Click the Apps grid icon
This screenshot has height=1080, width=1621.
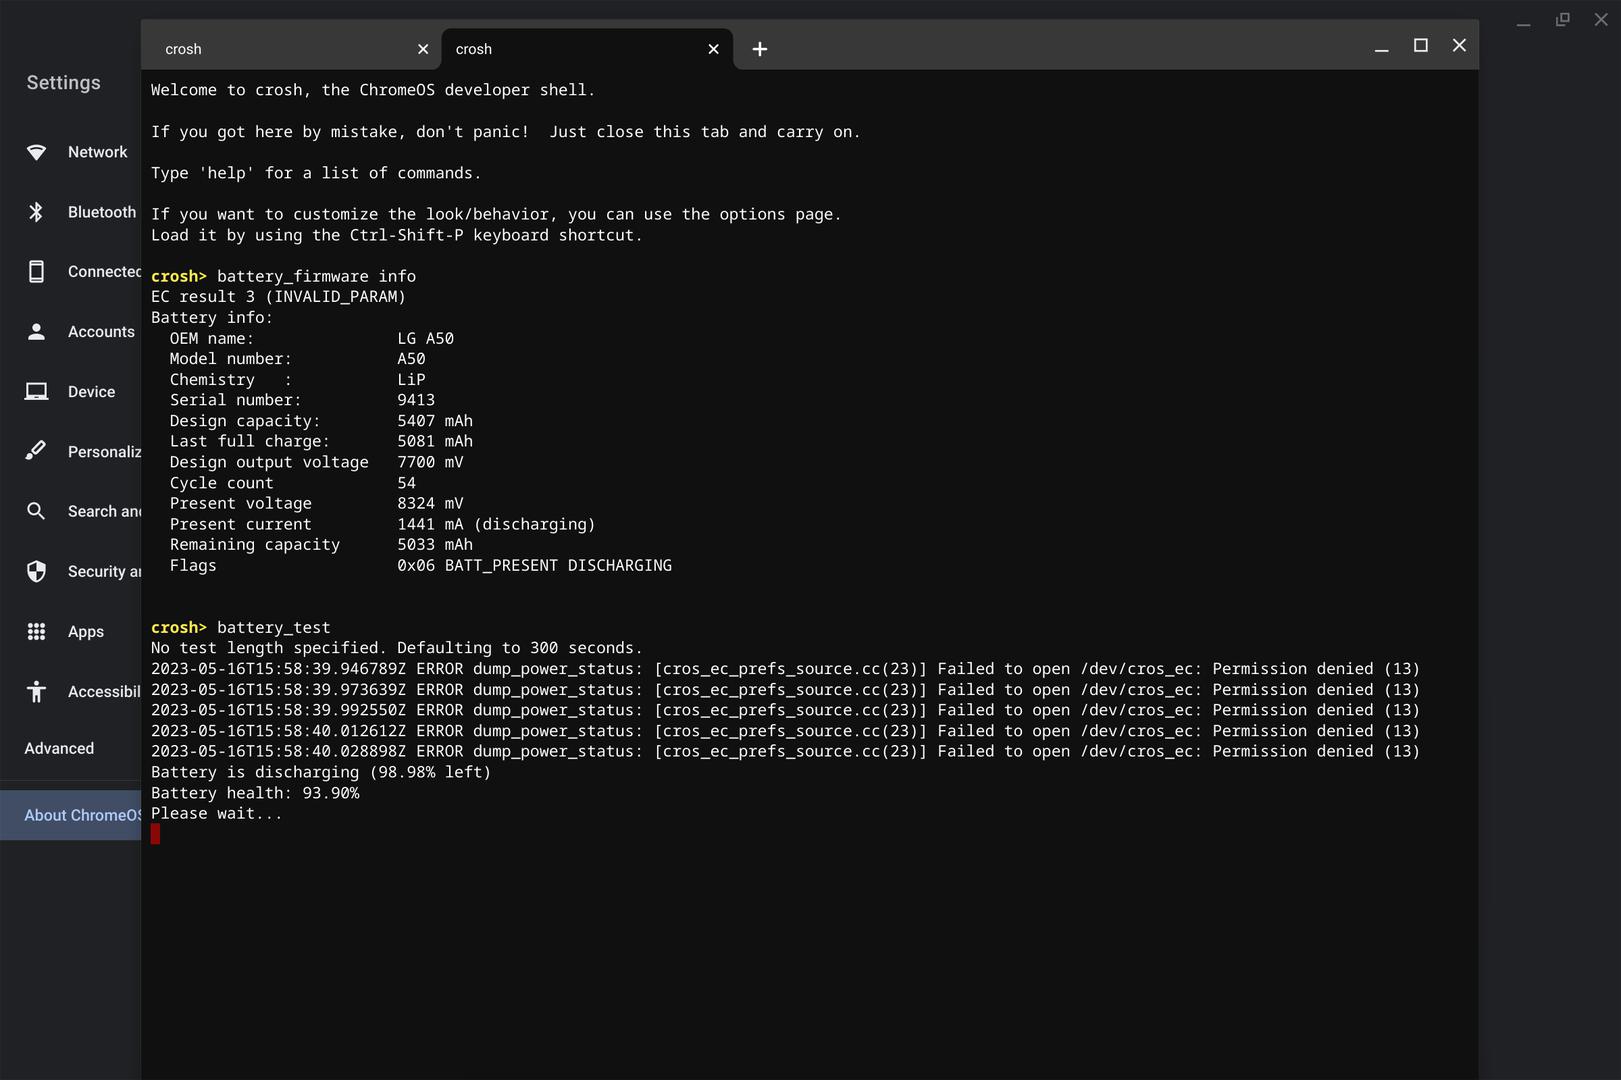click(36, 632)
